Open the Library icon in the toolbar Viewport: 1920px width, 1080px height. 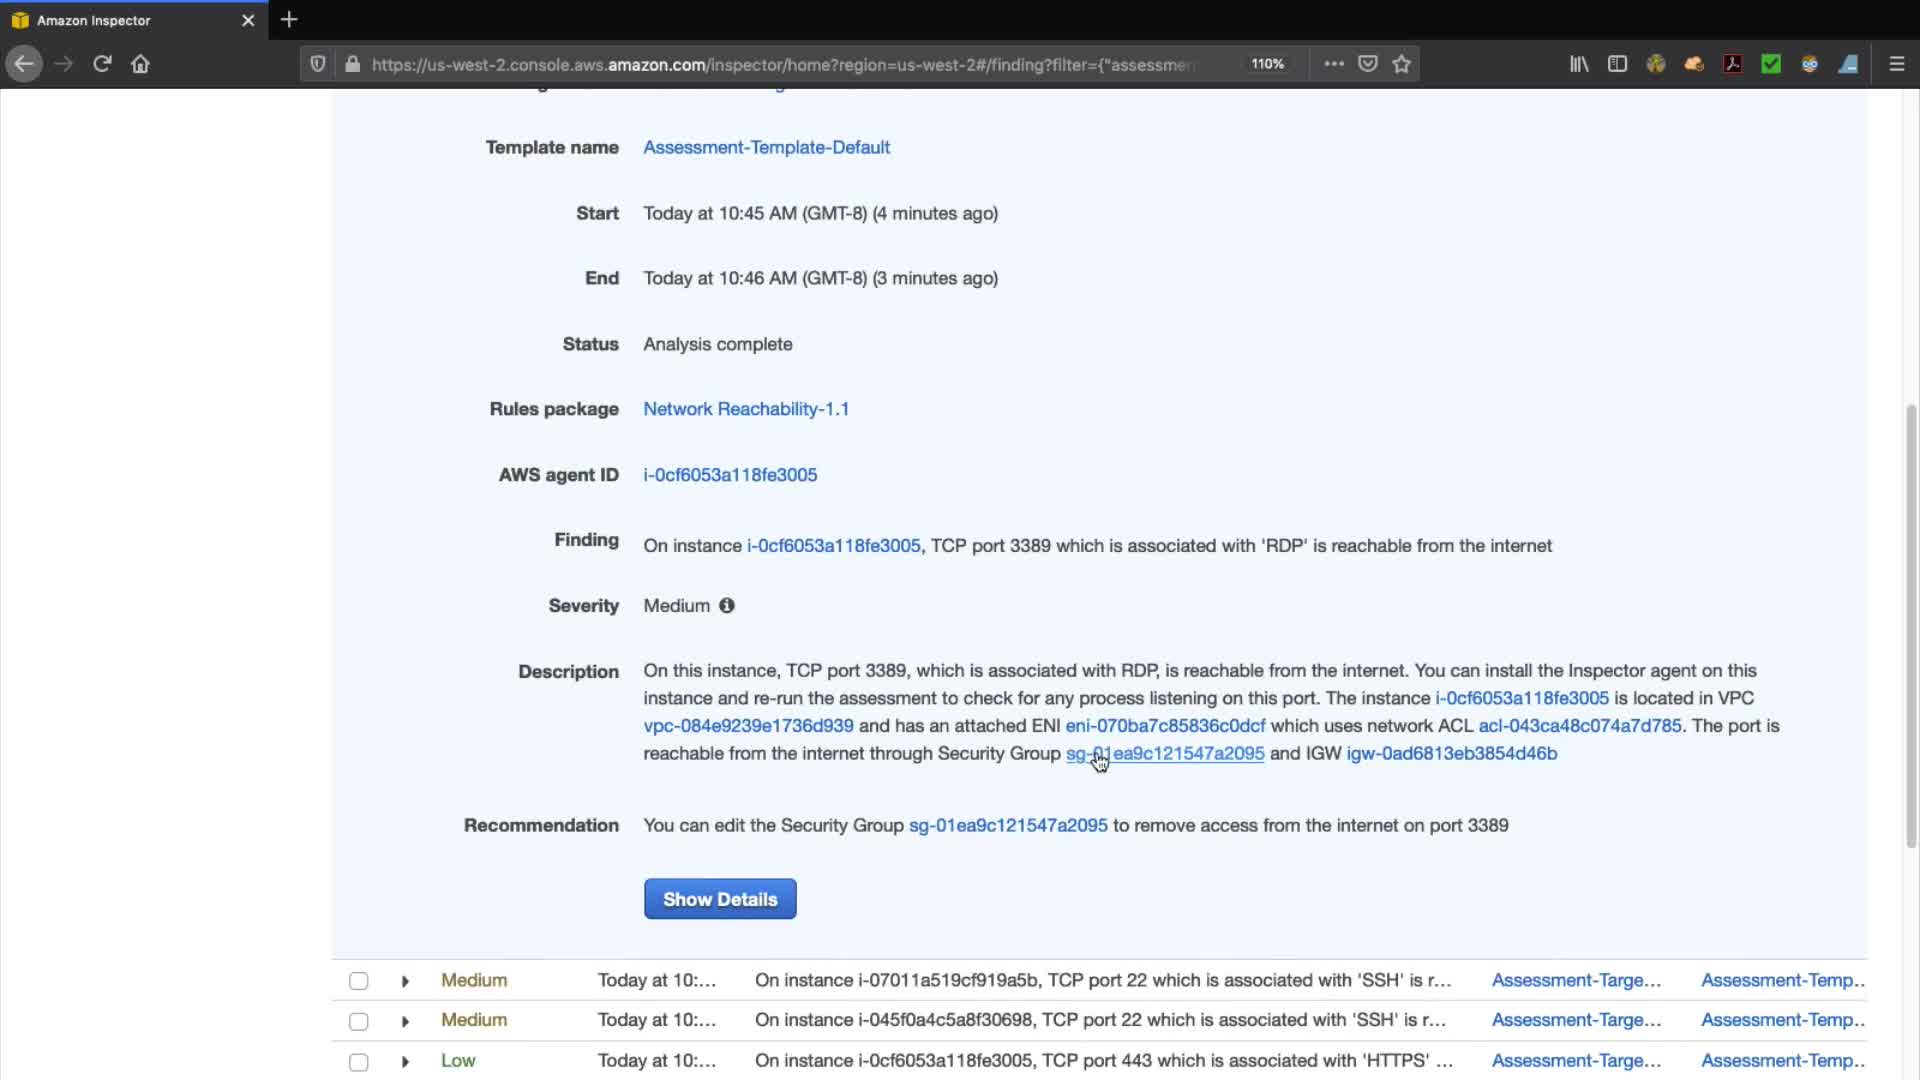coord(1579,64)
